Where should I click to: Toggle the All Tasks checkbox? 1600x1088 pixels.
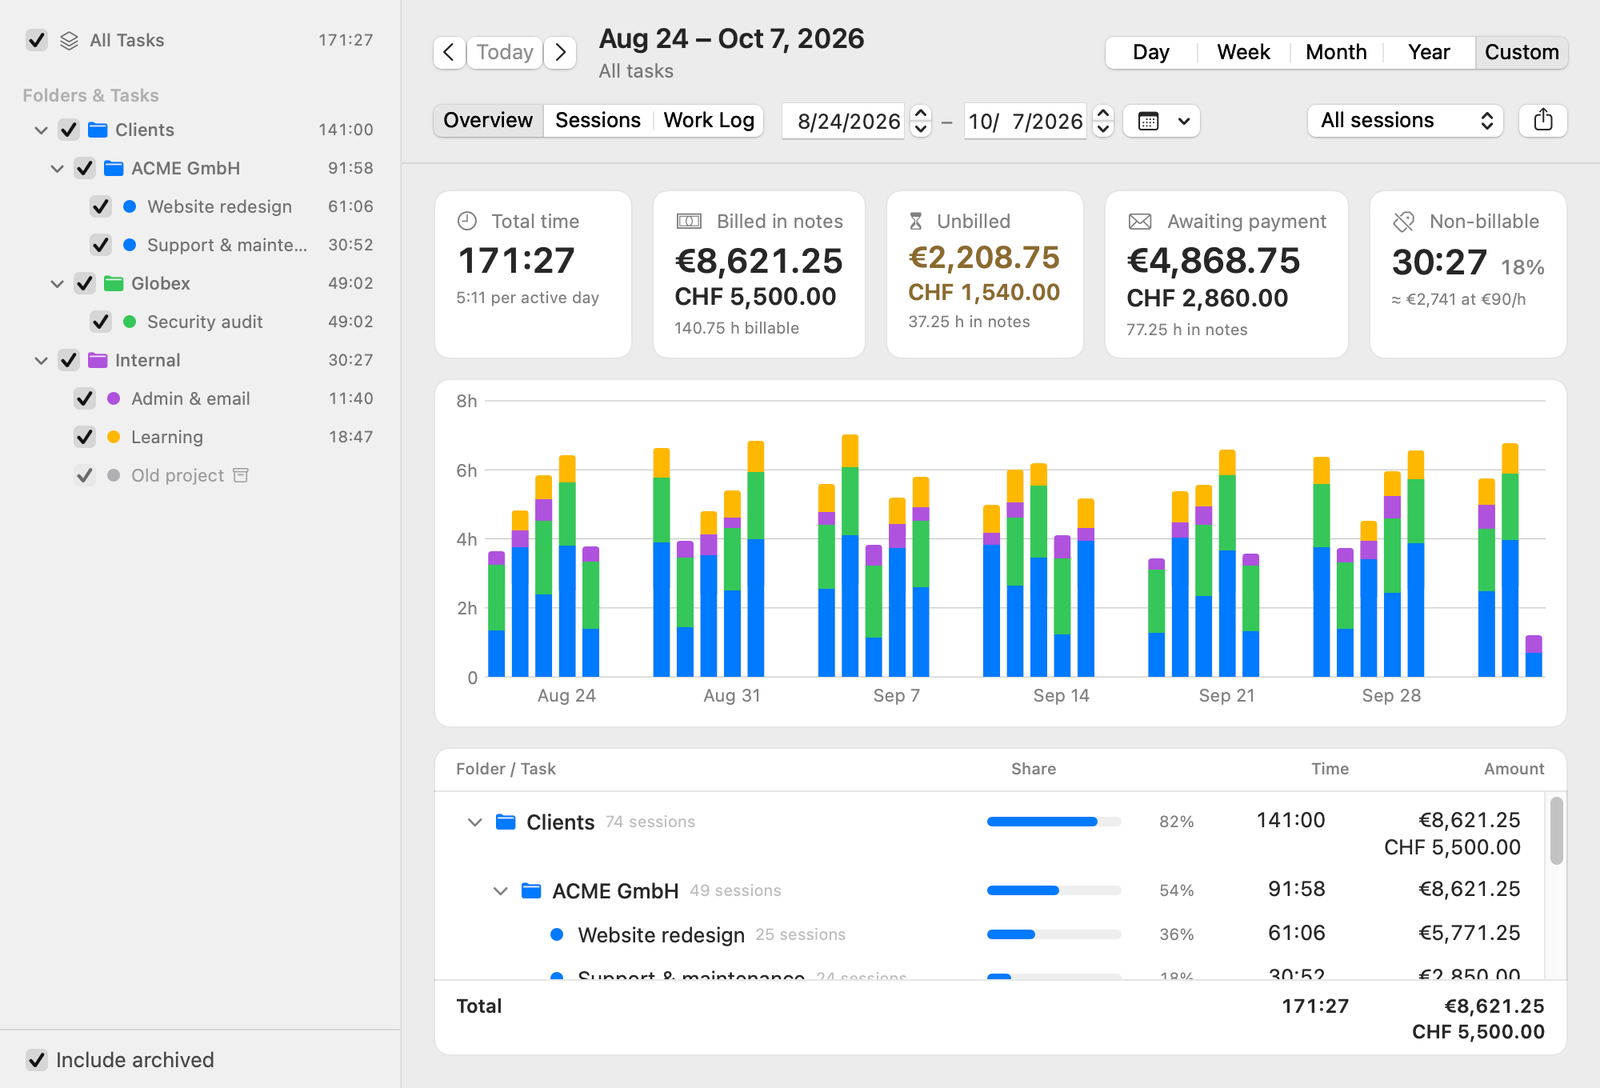[x=37, y=40]
